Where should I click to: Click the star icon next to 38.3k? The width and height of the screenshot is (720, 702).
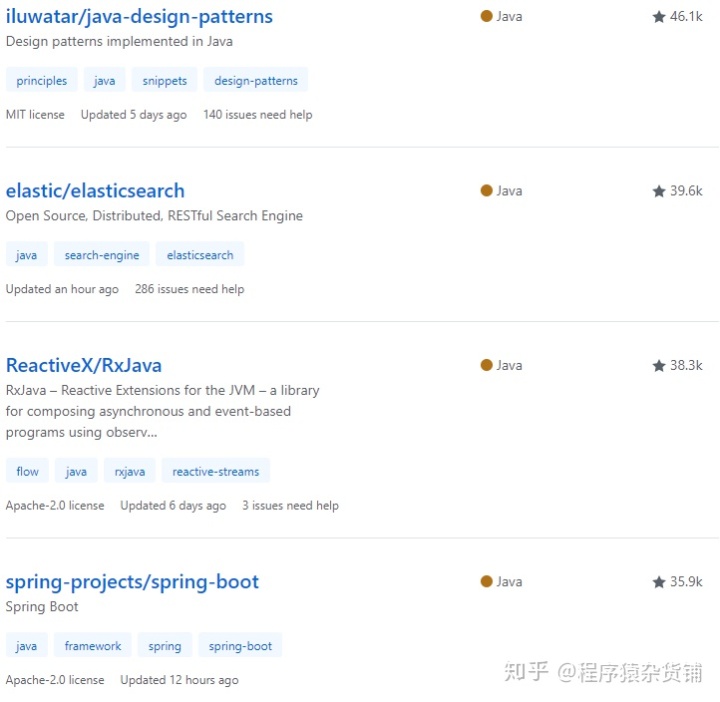coord(659,365)
